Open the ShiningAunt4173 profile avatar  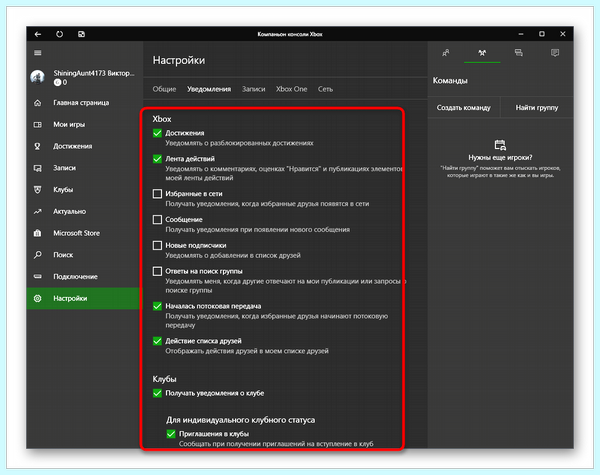click(x=38, y=77)
